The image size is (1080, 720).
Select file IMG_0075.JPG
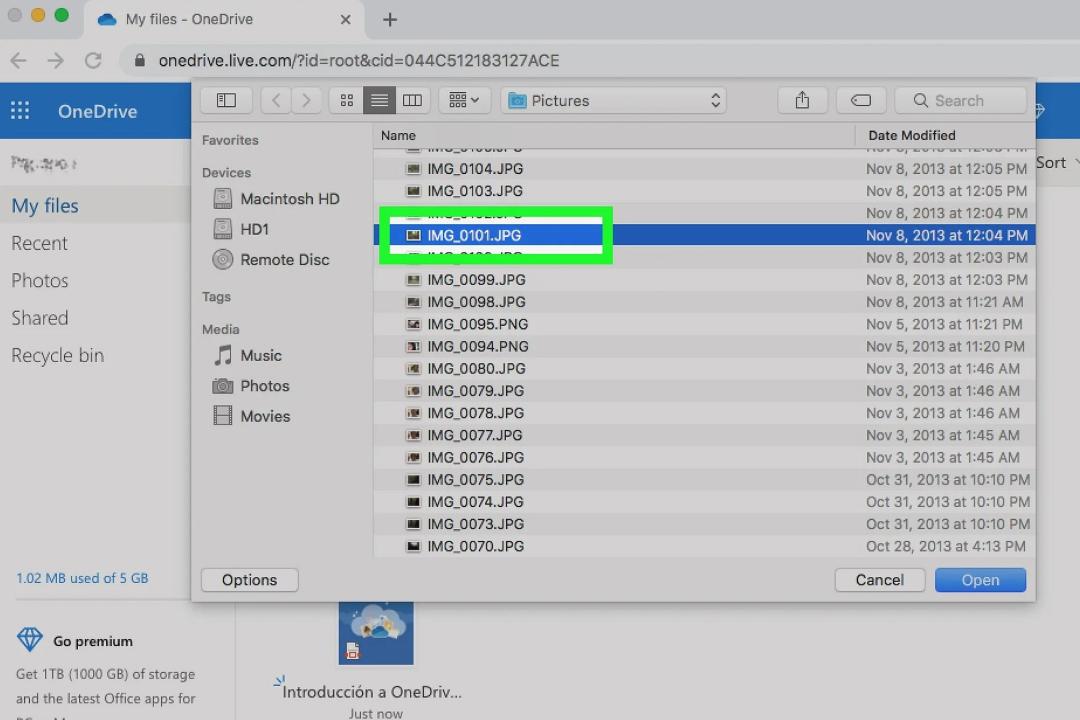pos(704,480)
